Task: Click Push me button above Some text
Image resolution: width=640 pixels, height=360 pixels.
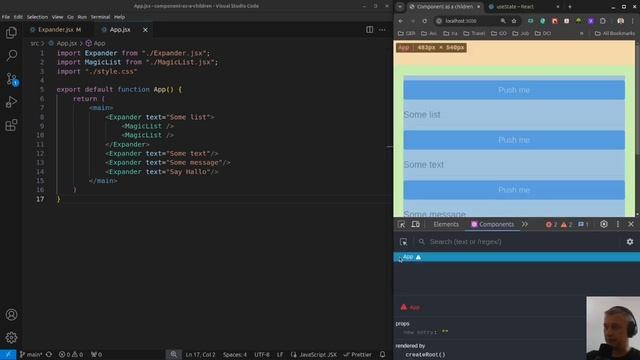Action: 514,140
